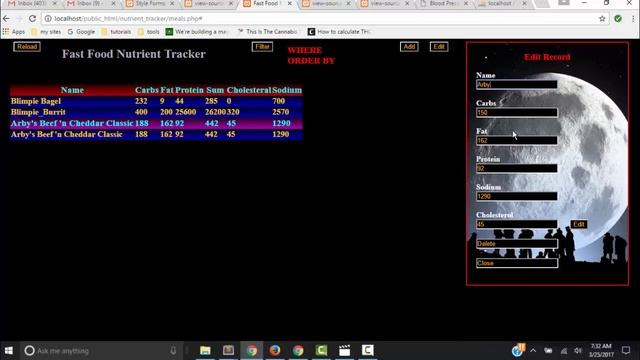Screen dimensions: 640x360
Task: Click the Name field in Edit Record
Action: (x=516, y=84)
